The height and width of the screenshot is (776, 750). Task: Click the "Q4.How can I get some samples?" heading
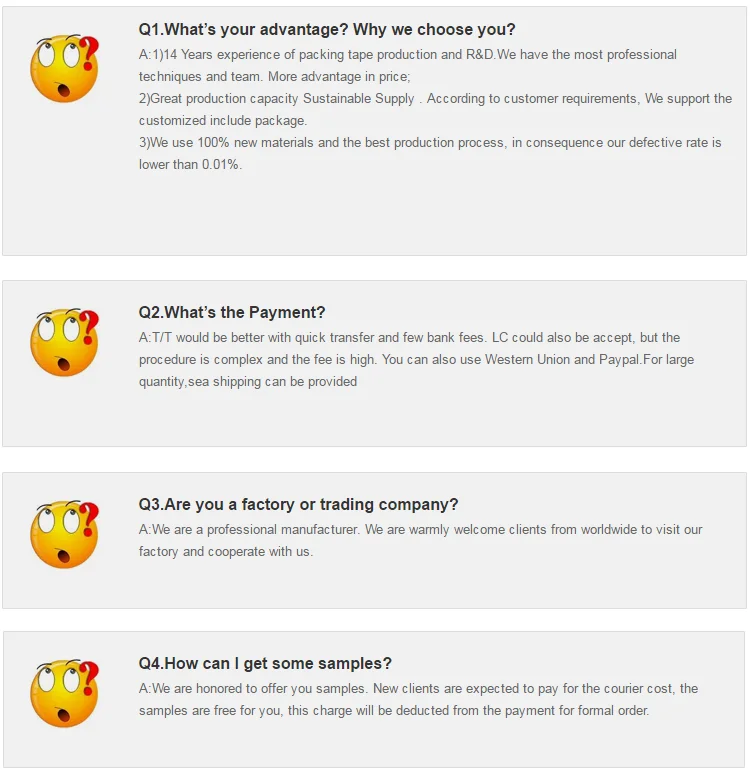coord(265,664)
